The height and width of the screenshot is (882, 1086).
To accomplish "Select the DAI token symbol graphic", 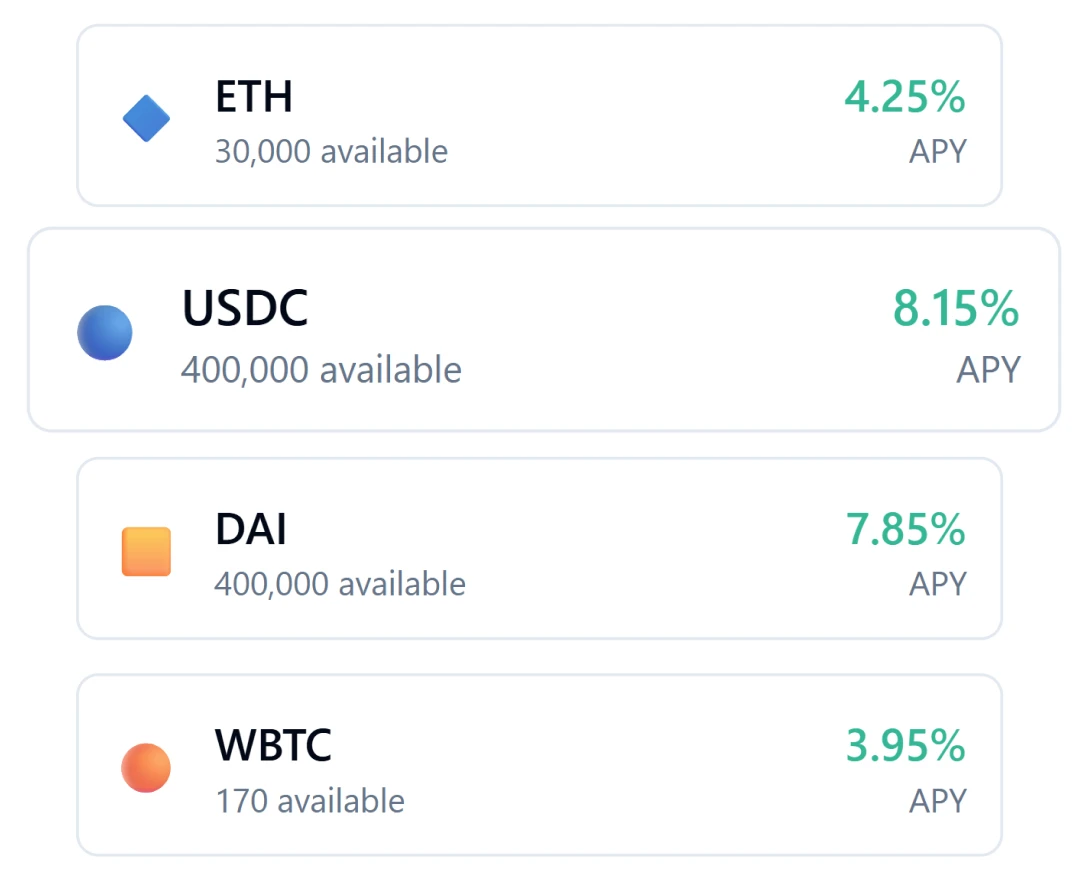I will pyautogui.click(x=146, y=549).
